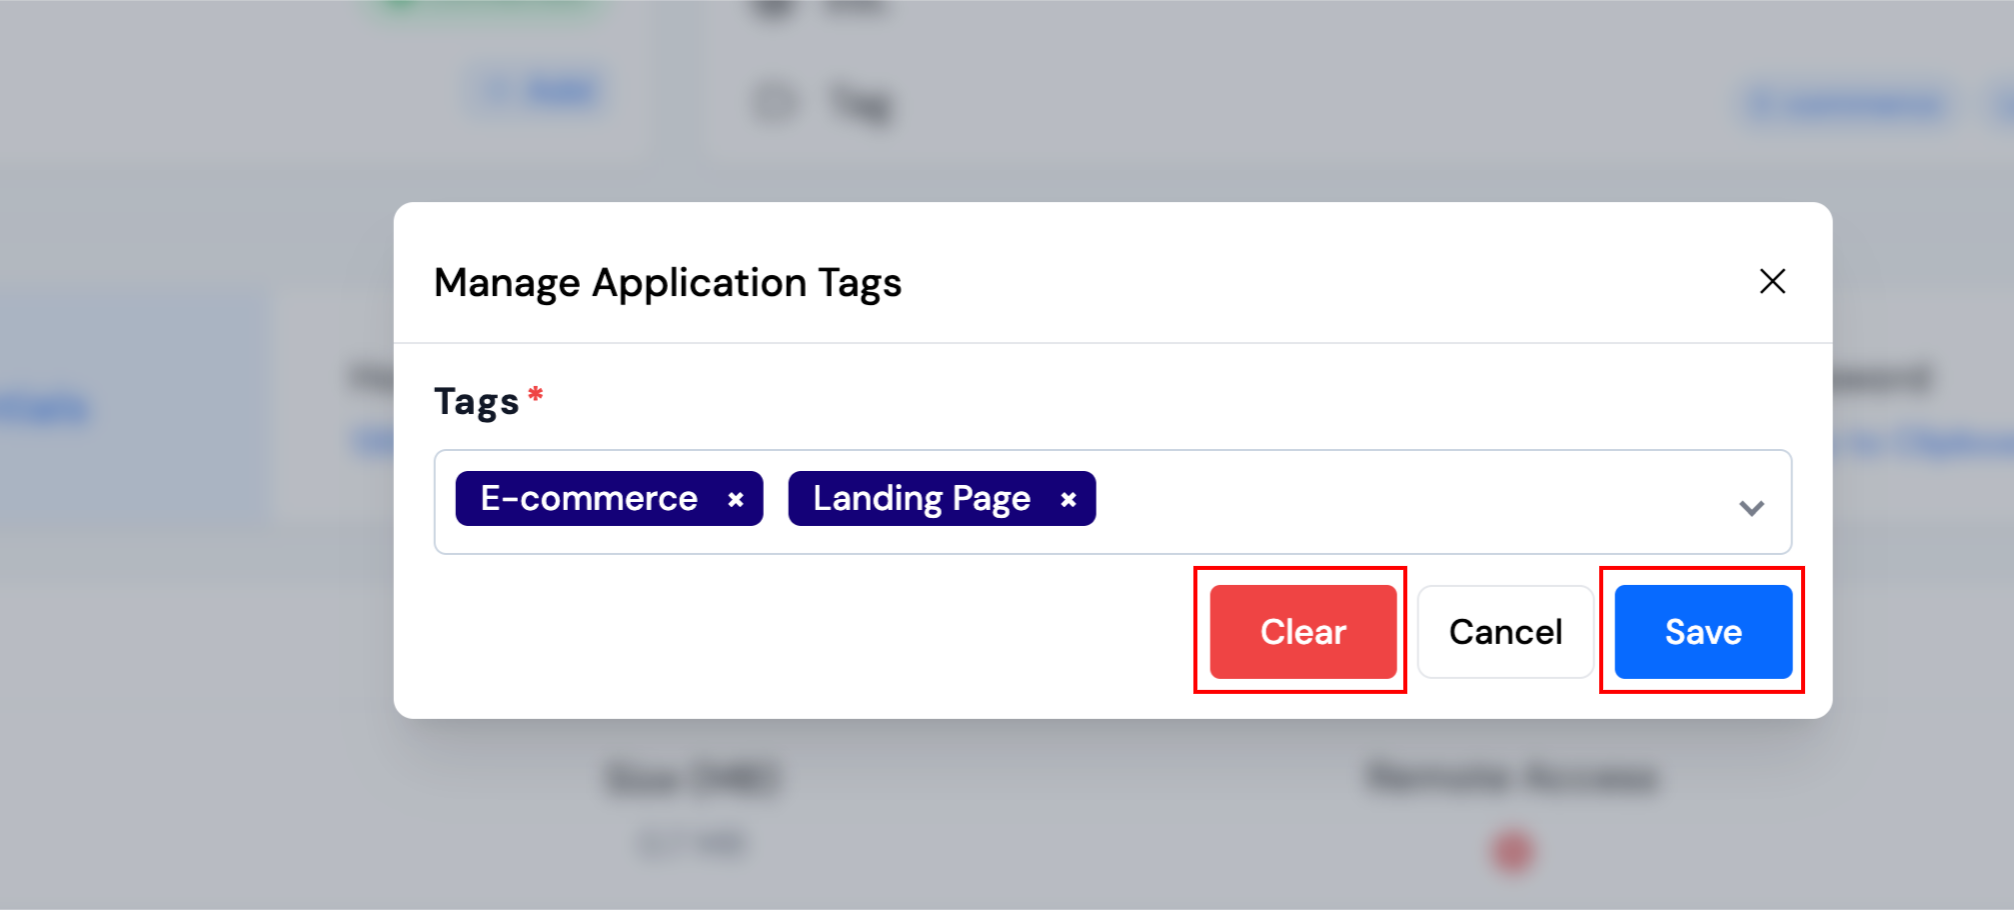Viewport: 2014px width, 910px height.
Task: Click the blurred circular icon beside Tag
Action: click(775, 102)
